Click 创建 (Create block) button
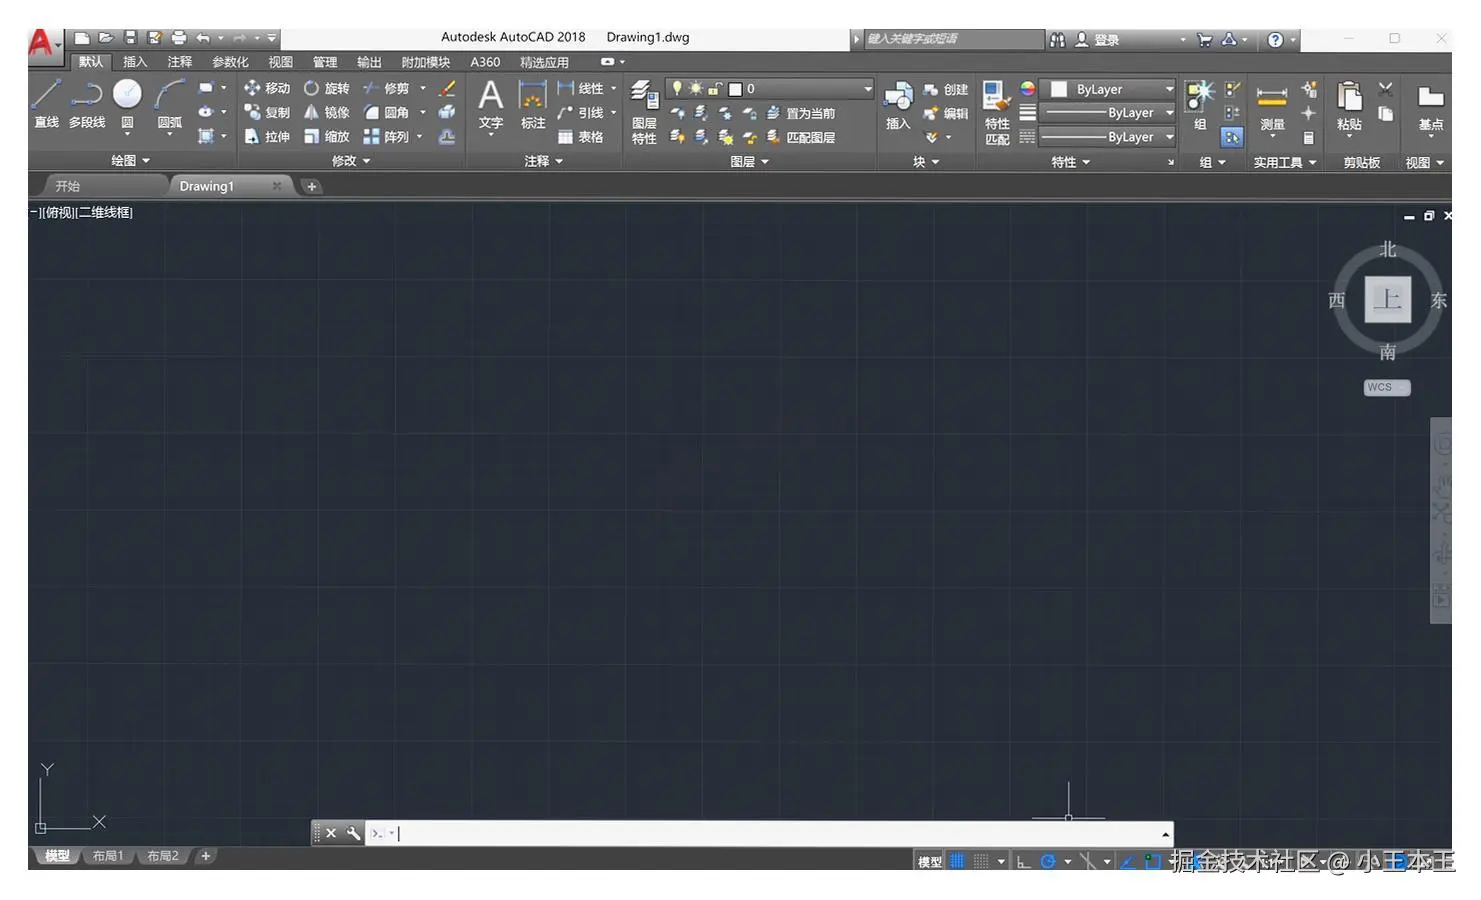This screenshot has width=1481, height=900. (x=946, y=89)
